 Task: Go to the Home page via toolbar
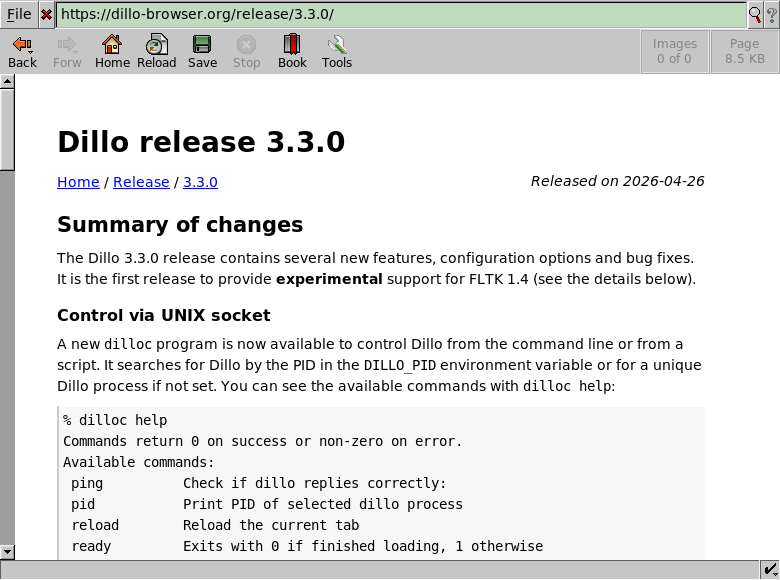[x=112, y=52]
